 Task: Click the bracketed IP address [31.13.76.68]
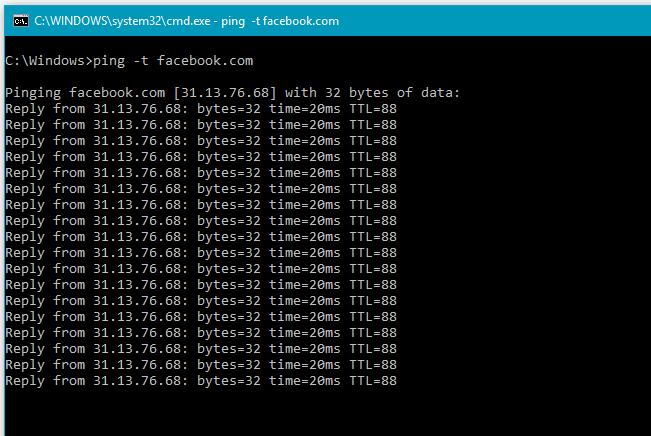click(x=214, y=93)
